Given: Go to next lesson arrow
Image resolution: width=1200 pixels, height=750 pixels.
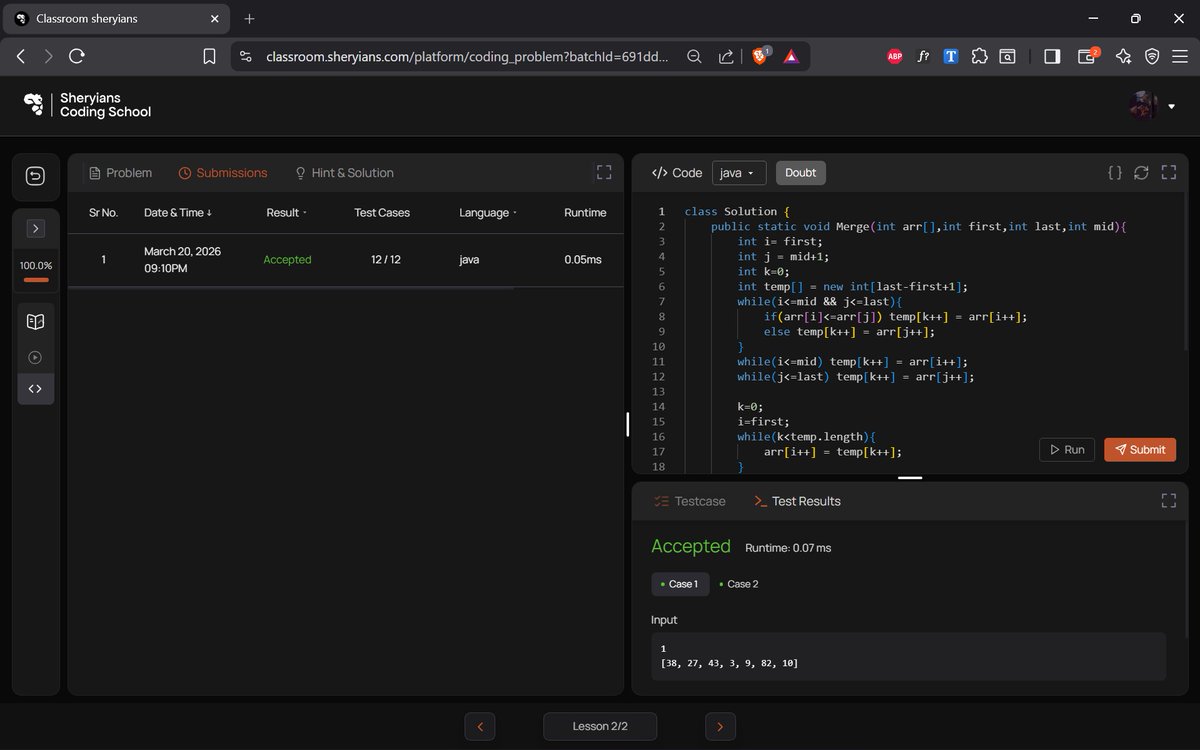Looking at the screenshot, I should (x=720, y=727).
